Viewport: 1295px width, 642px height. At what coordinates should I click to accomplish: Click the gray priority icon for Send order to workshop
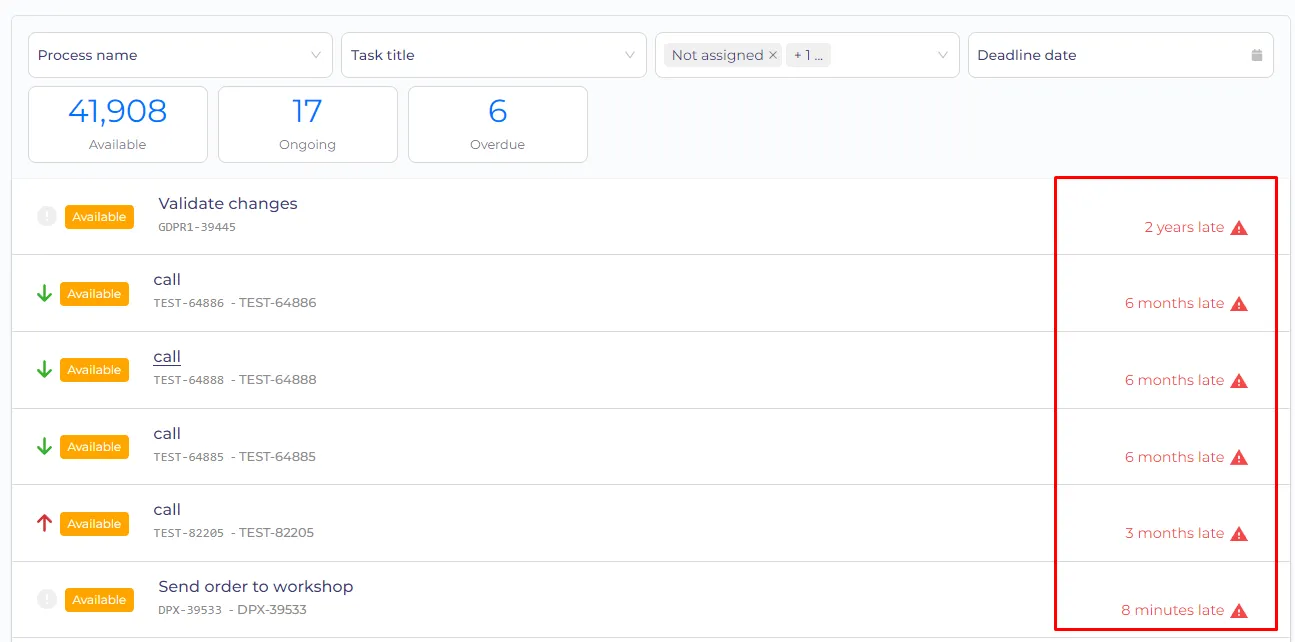[47, 599]
